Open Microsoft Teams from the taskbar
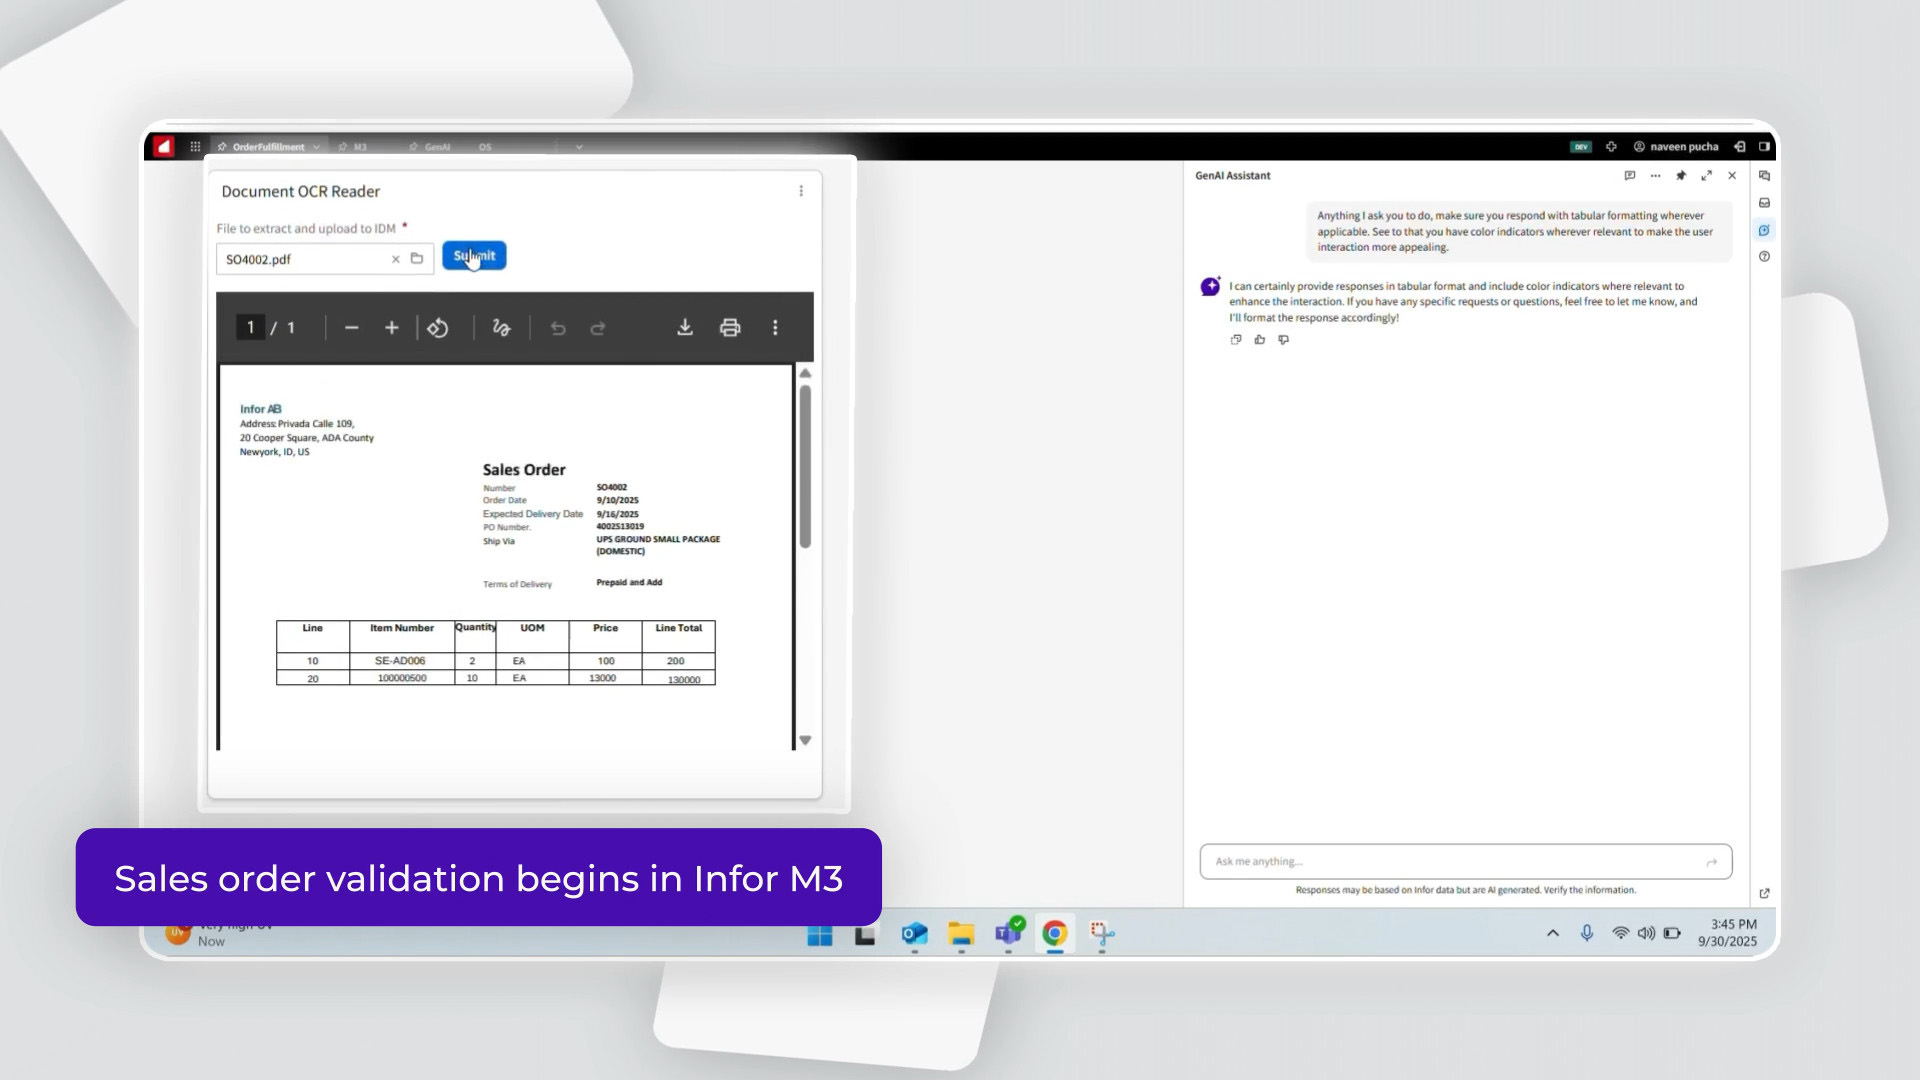The width and height of the screenshot is (1920, 1080). (1009, 933)
